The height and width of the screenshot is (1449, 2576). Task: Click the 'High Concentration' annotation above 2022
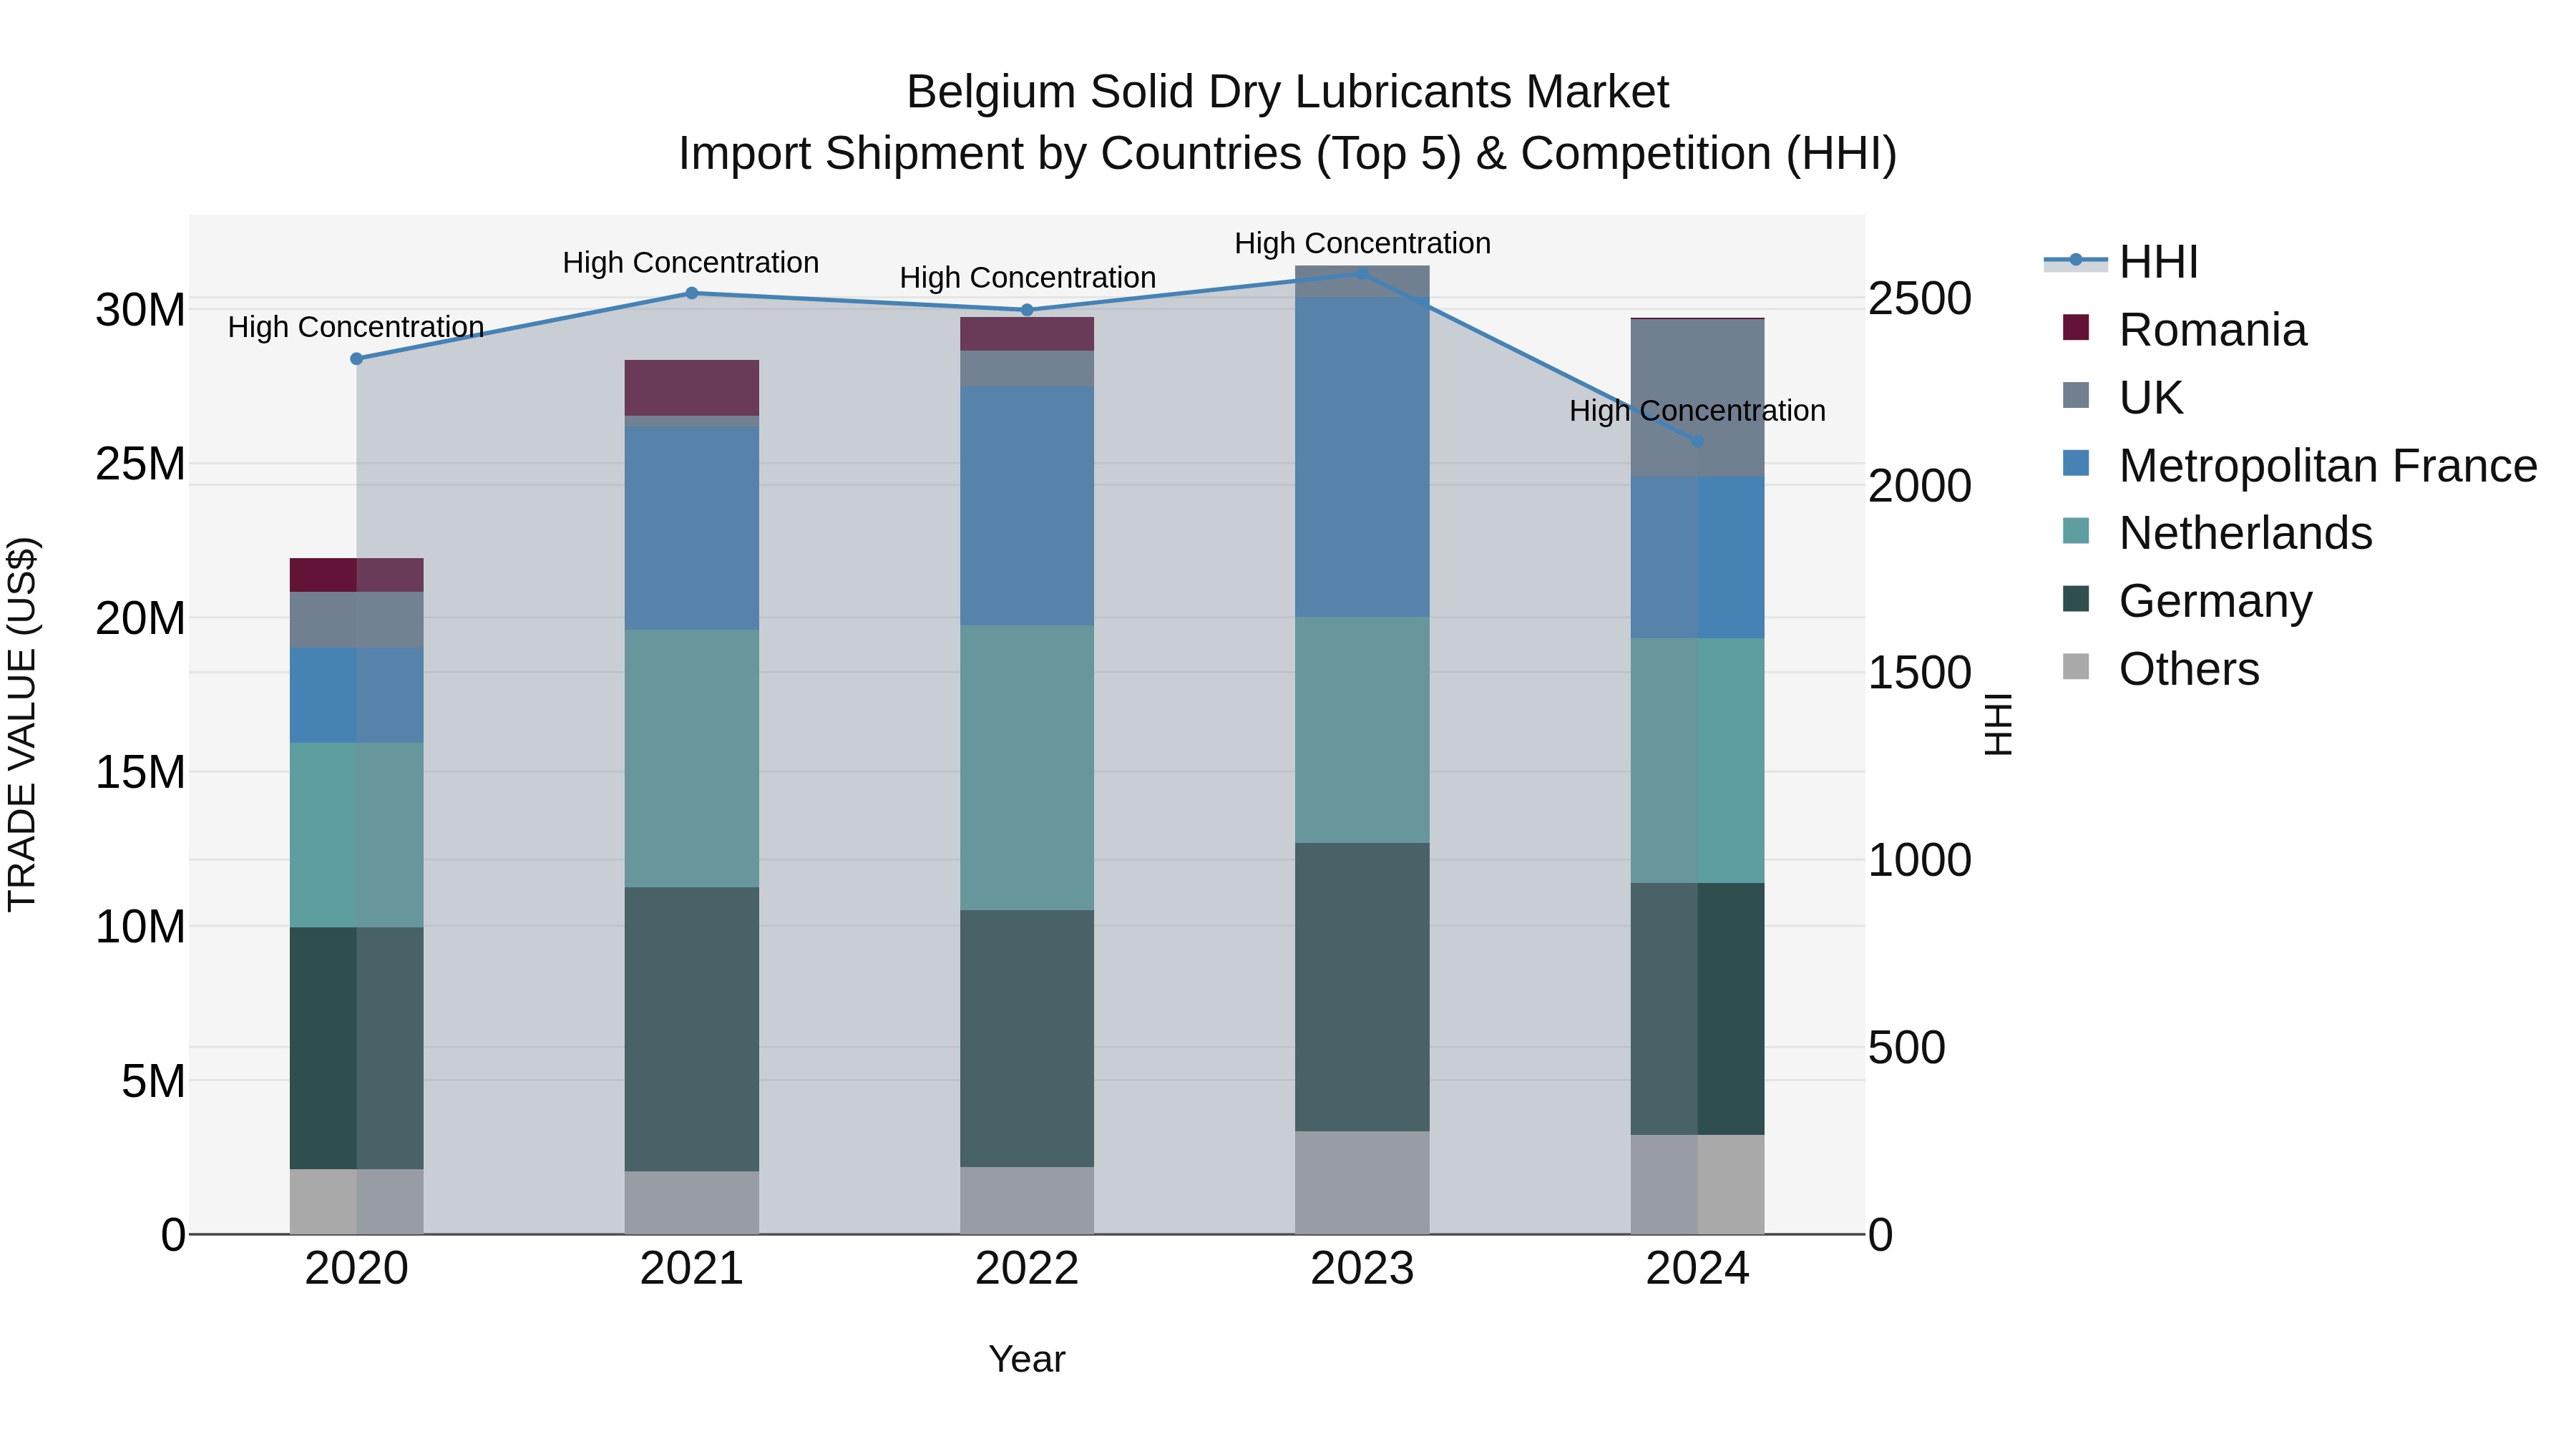point(1028,278)
